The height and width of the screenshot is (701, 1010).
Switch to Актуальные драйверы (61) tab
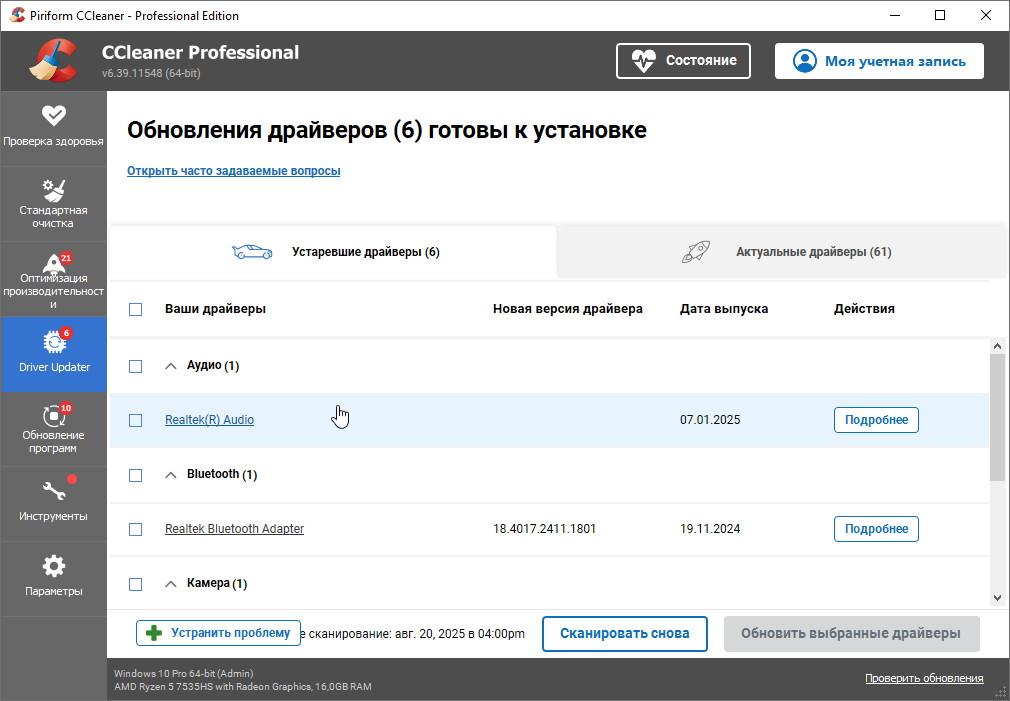(x=782, y=252)
